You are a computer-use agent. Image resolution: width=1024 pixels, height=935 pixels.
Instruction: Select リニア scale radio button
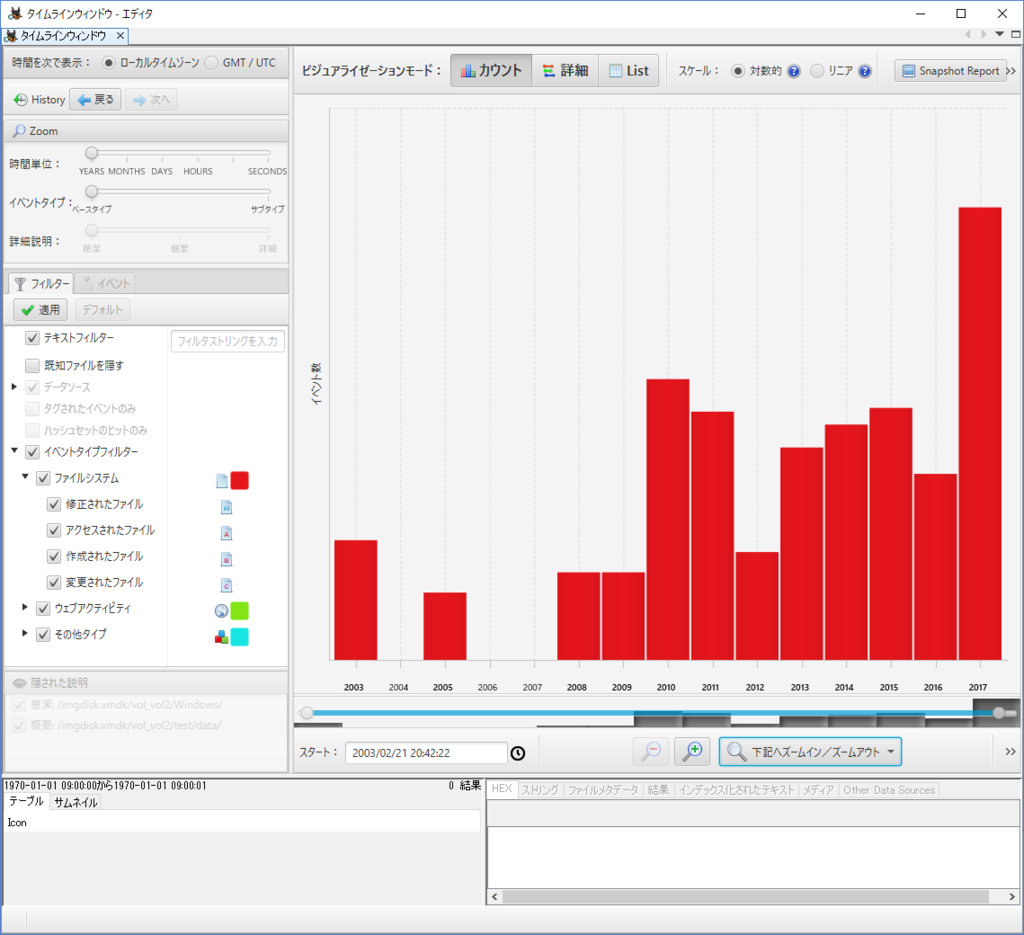pos(817,71)
